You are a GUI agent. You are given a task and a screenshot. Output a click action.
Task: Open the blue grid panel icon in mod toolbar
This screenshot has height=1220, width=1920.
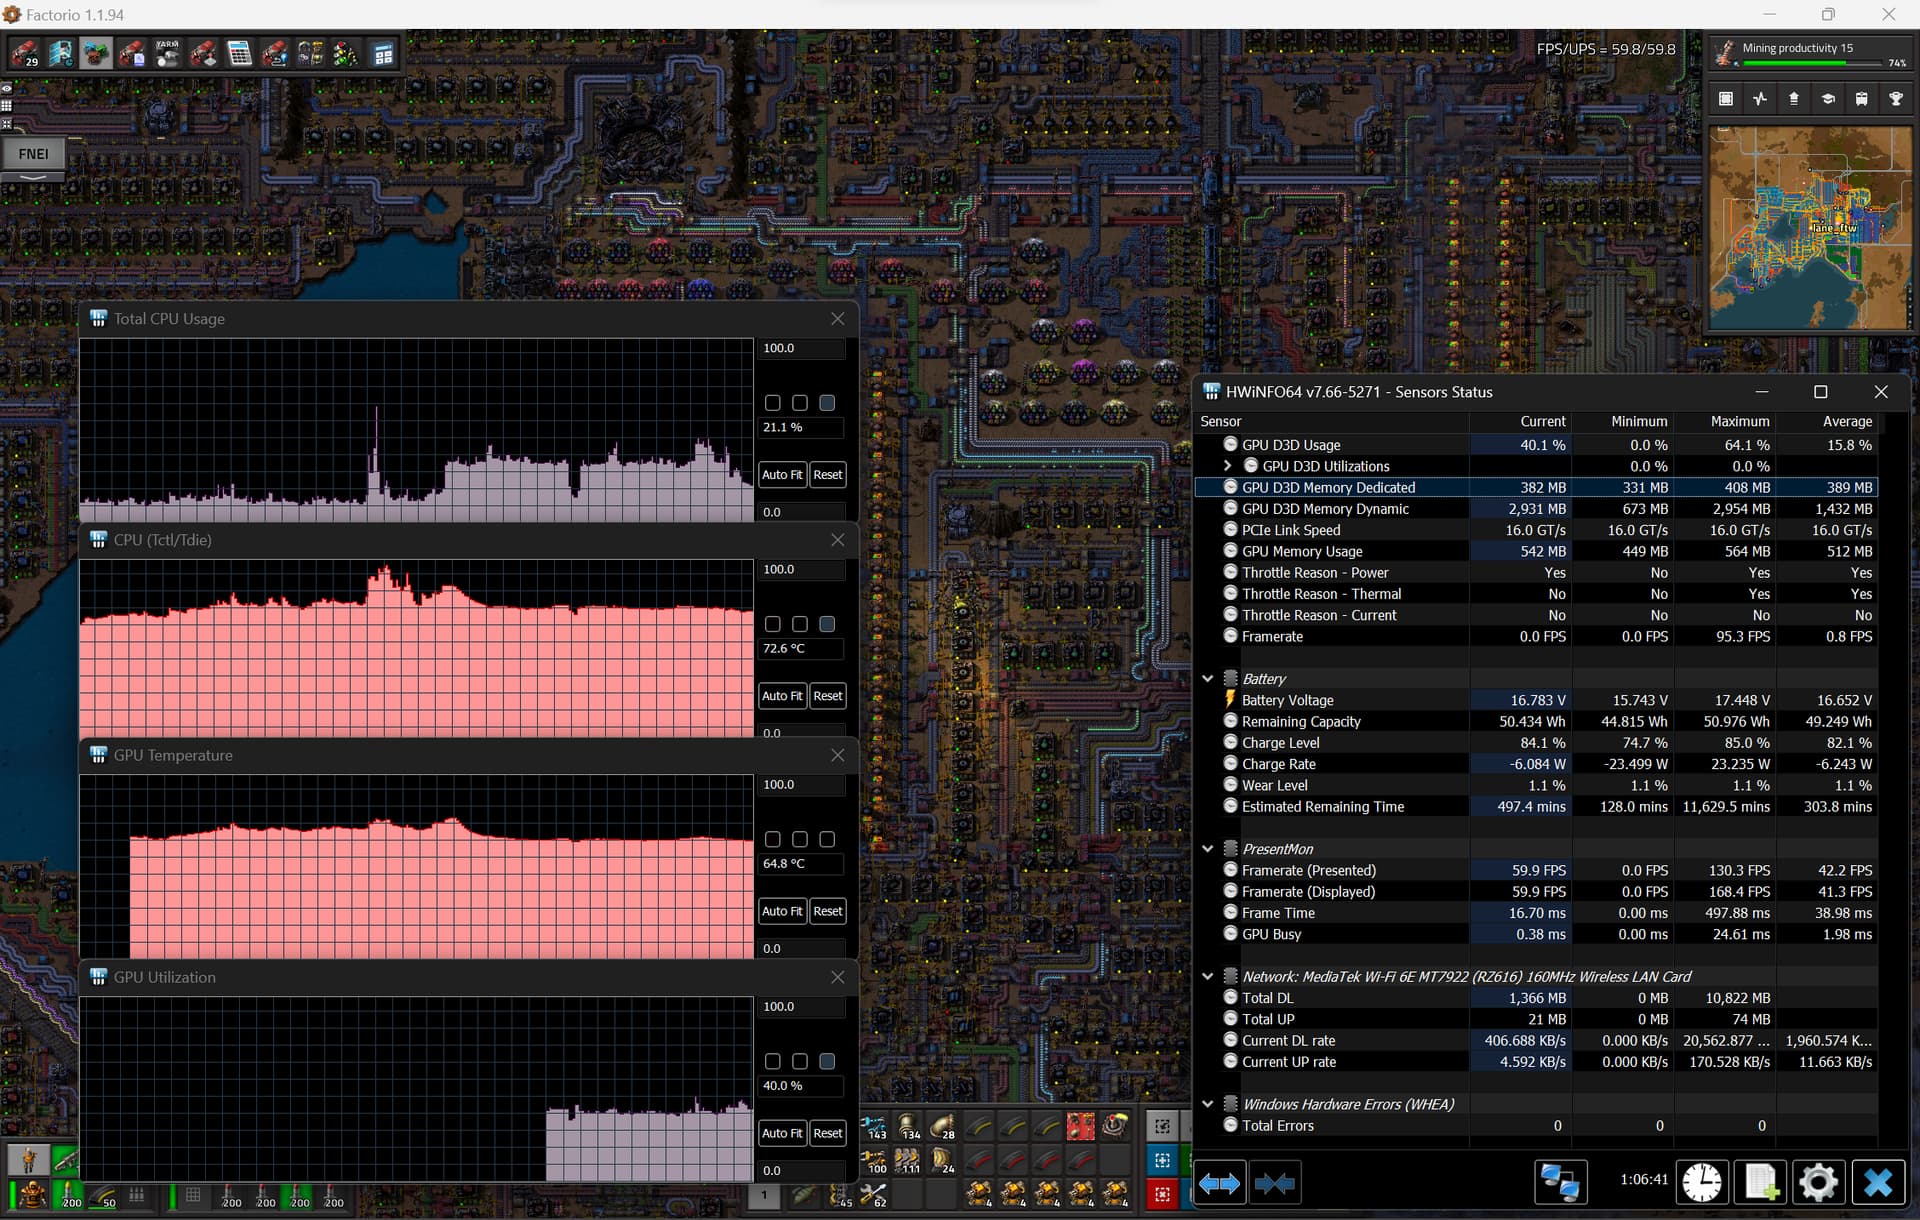point(383,53)
